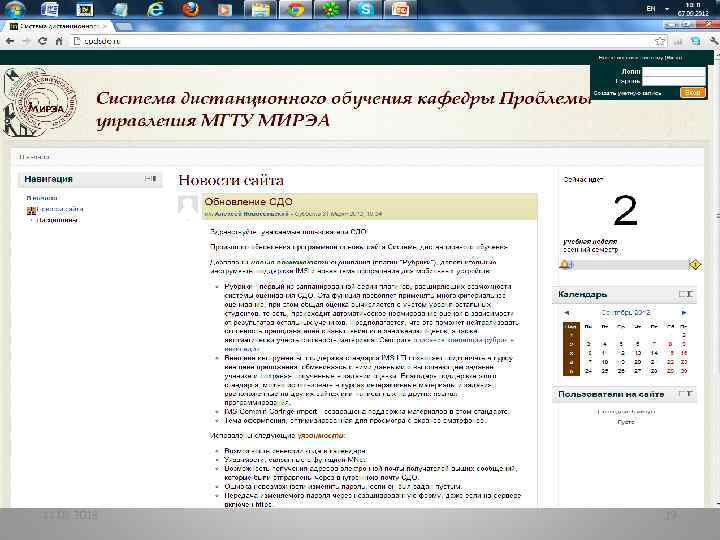Collapse the Пользователи на сайте block
Image resolution: width=720 pixels, height=540 pixels.
(x=681, y=394)
